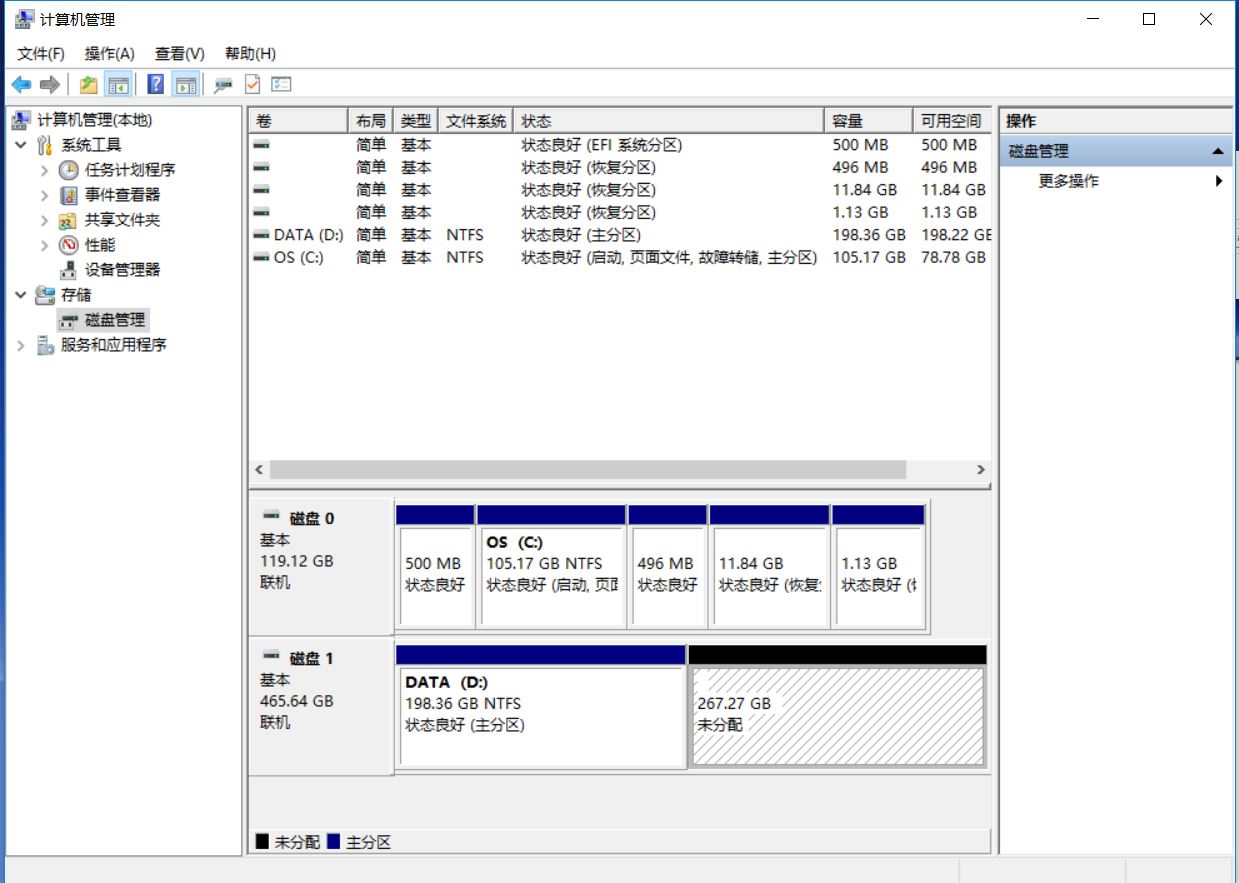The width and height of the screenshot is (1239, 883).
Task: Select the OS (C:) volume row
Action: [620, 257]
